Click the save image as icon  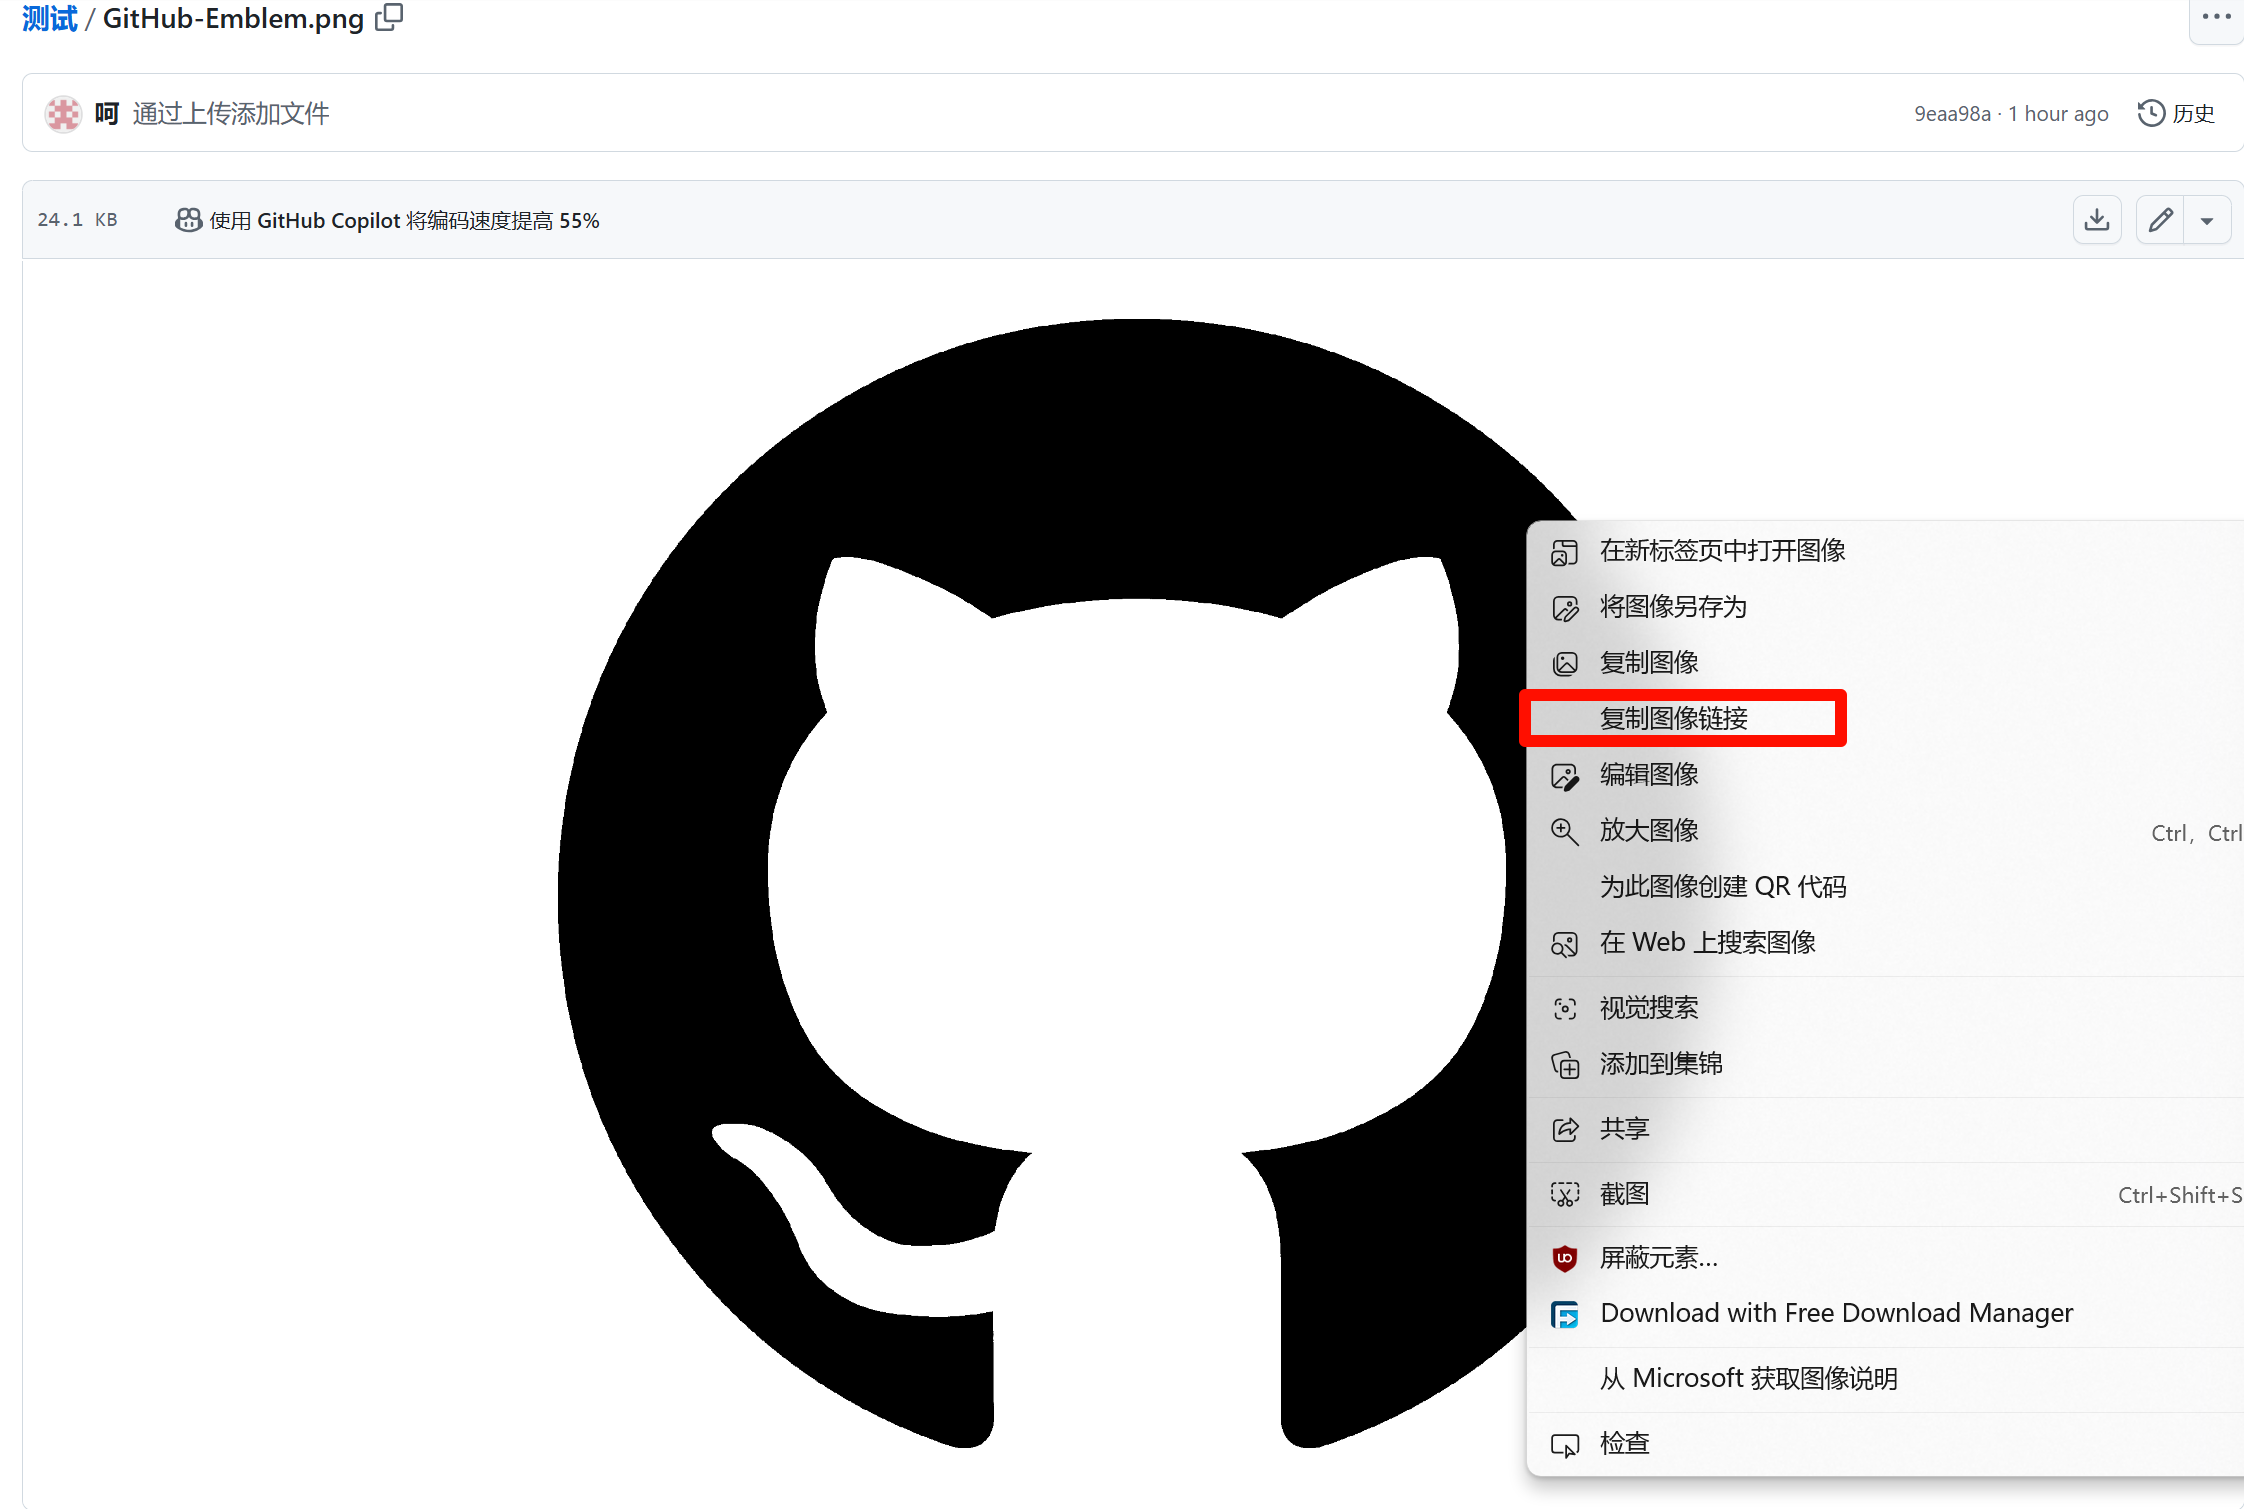pos(1564,608)
